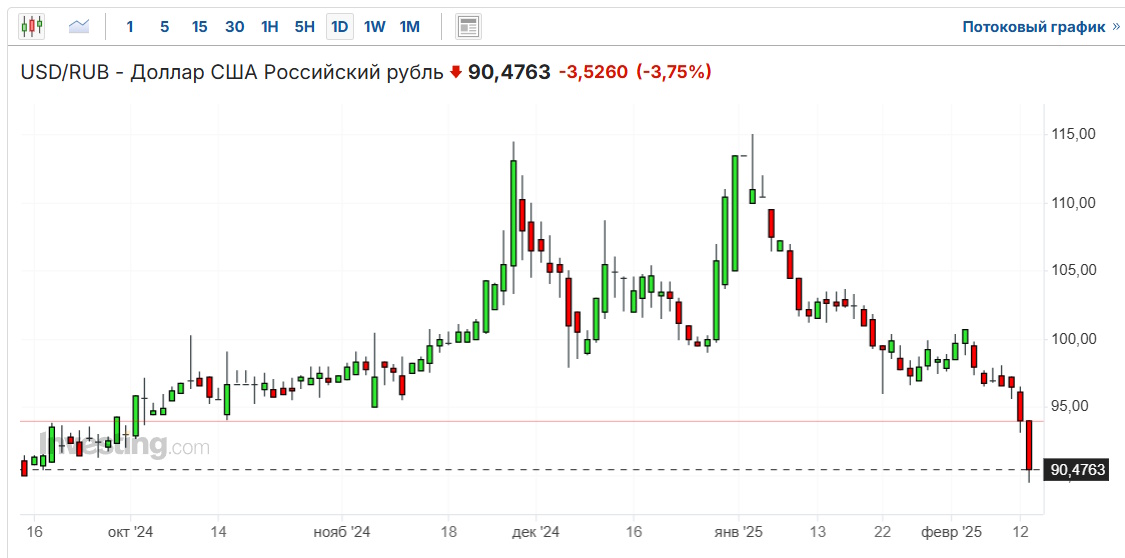Click the 90,4763 price label on axis
This screenshot has width=1125, height=558.
click(1076, 470)
